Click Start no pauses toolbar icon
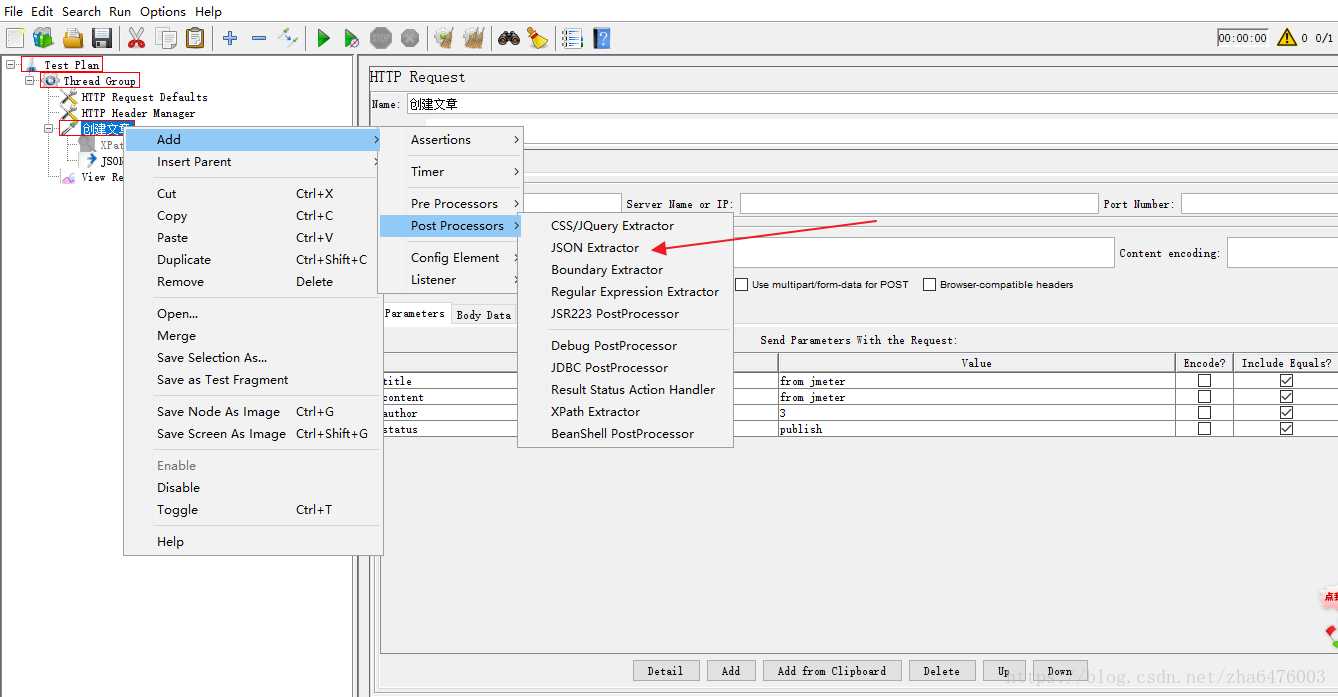The height and width of the screenshot is (697, 1338). coord(351,38)
